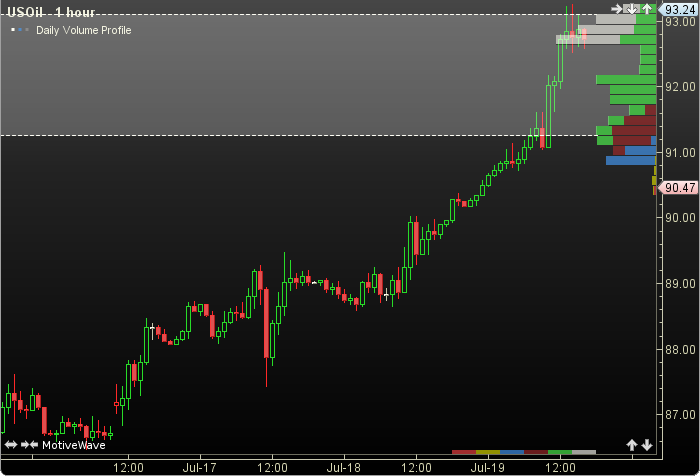Click the up arrow icon at bottom right
The height and width of the screenshot is (476, 700).
tap(632, 445)
